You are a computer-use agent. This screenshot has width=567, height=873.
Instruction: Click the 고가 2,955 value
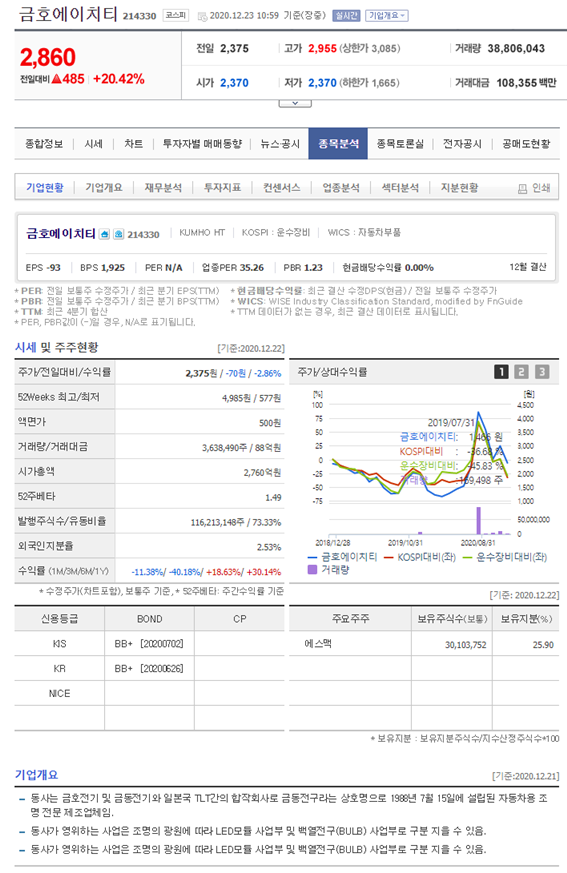322,48
